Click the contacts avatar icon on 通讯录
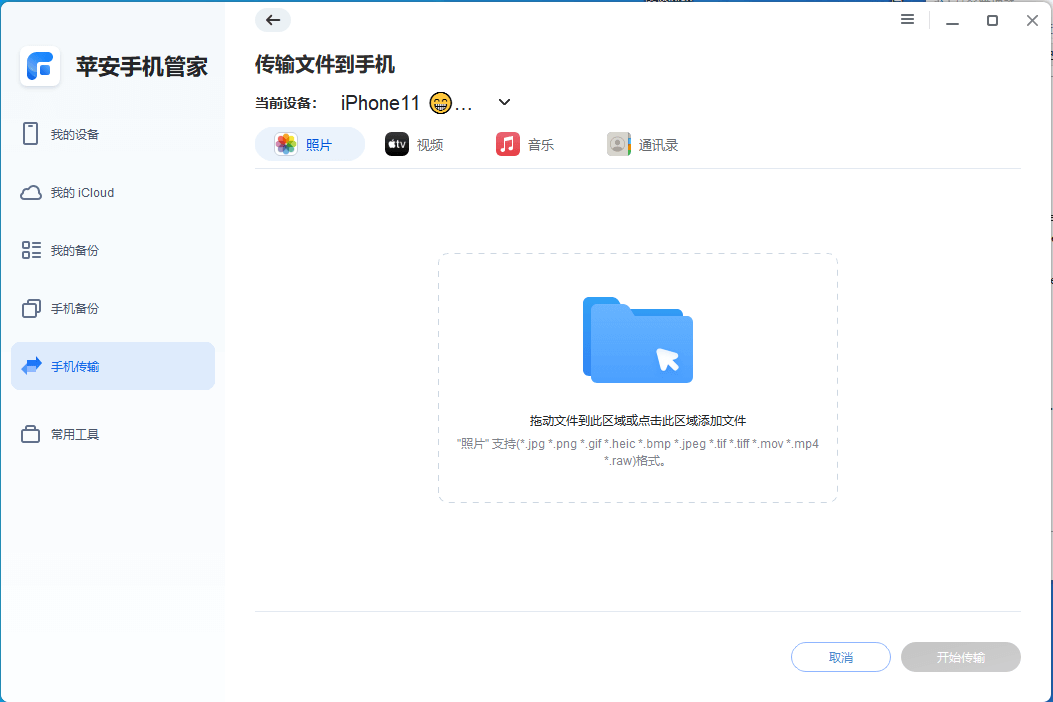The height and width of the screenshot is (702, 1053). pos(618,143)
